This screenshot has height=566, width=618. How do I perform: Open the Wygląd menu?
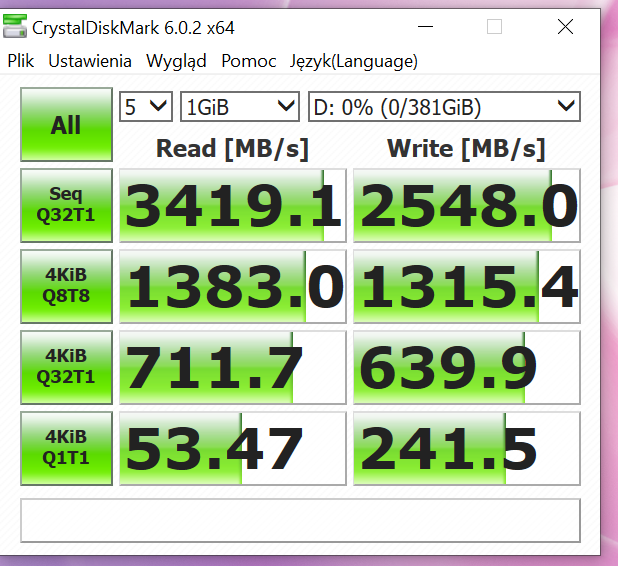[x=176, y=61]
